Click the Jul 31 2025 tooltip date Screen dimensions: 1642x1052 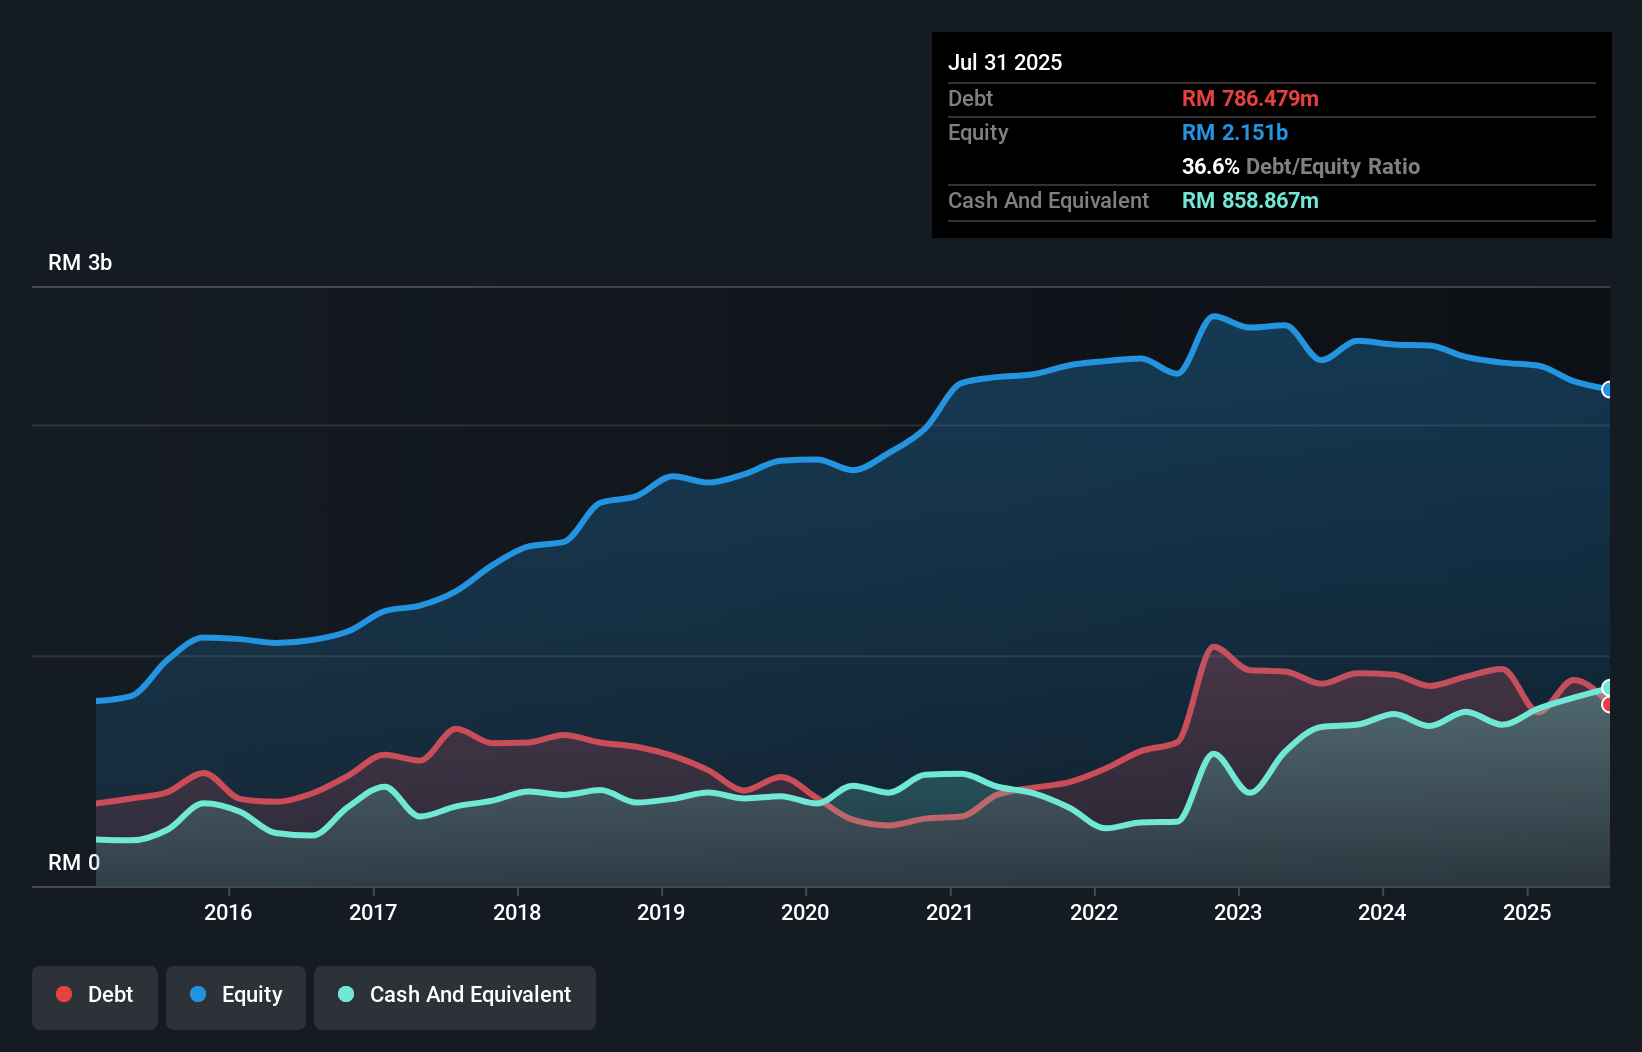coord(1005,62)
